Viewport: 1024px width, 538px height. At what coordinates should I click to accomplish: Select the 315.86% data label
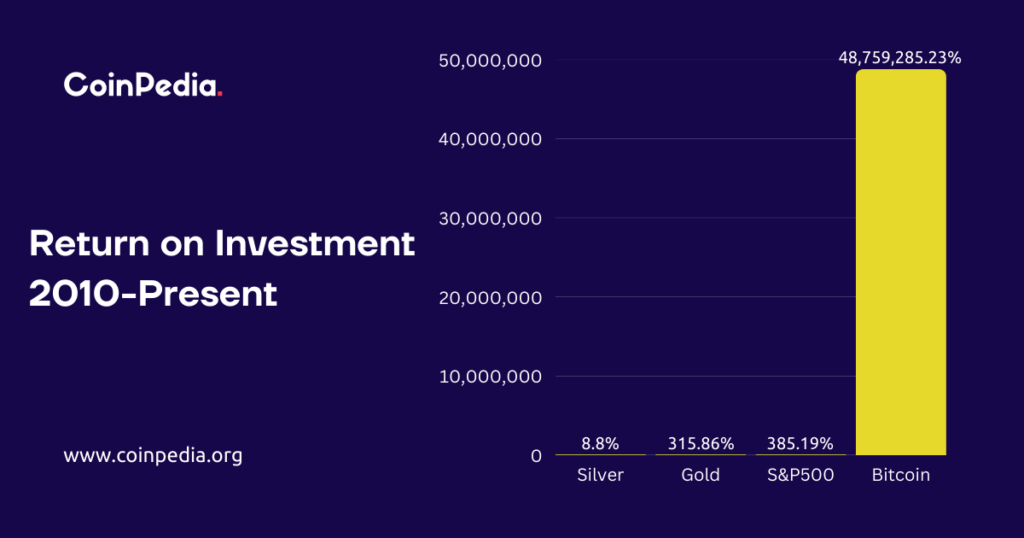700,443
